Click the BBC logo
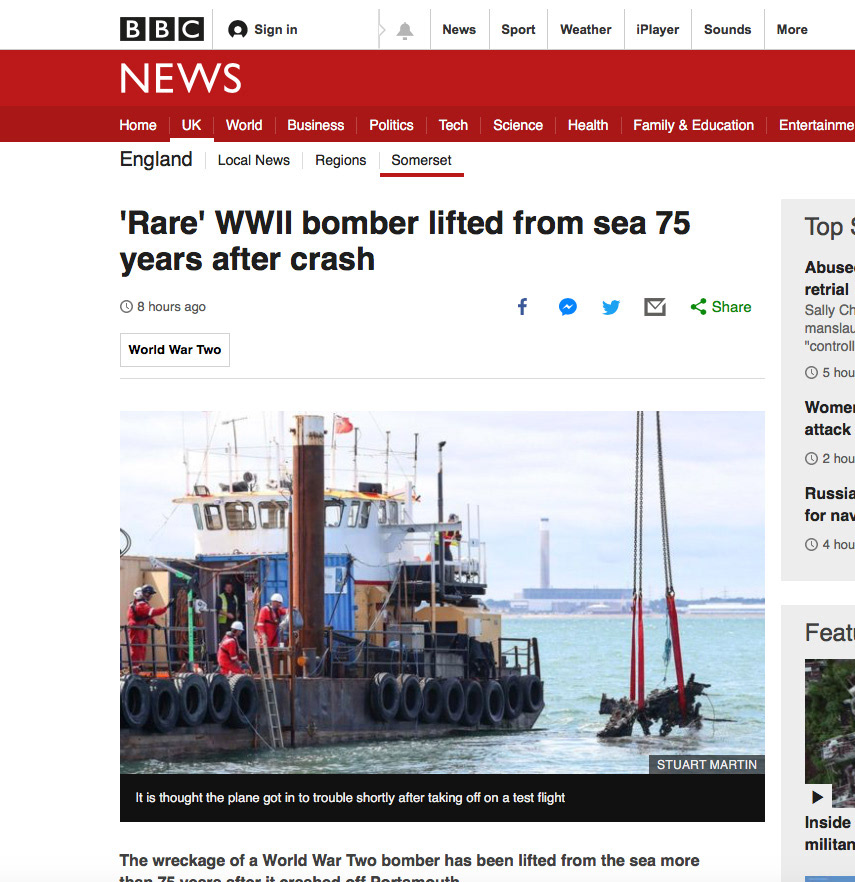Screen dimensions: 855x882 pyautogui.click(x=161, y=29)
